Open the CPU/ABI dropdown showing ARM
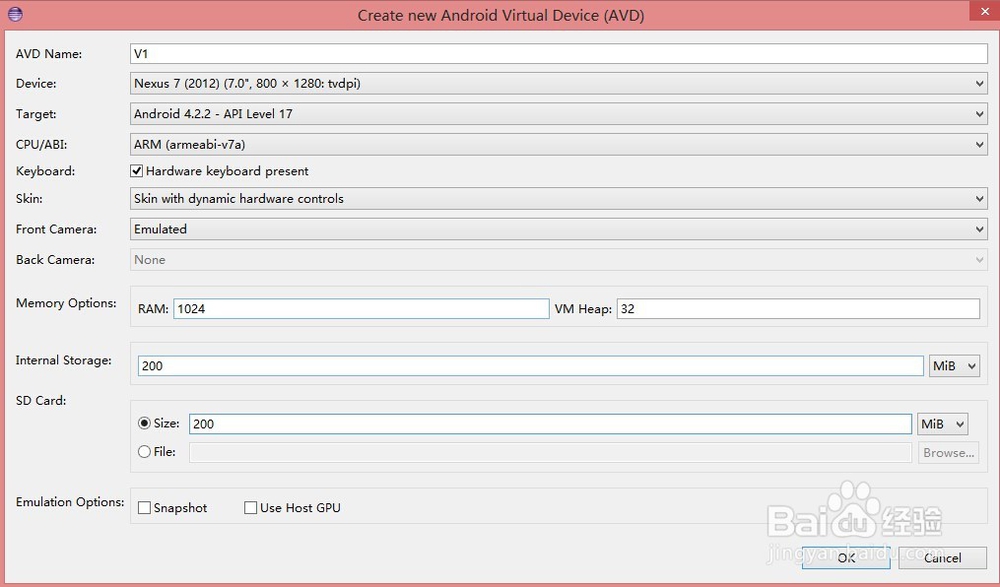 (559, 145)
